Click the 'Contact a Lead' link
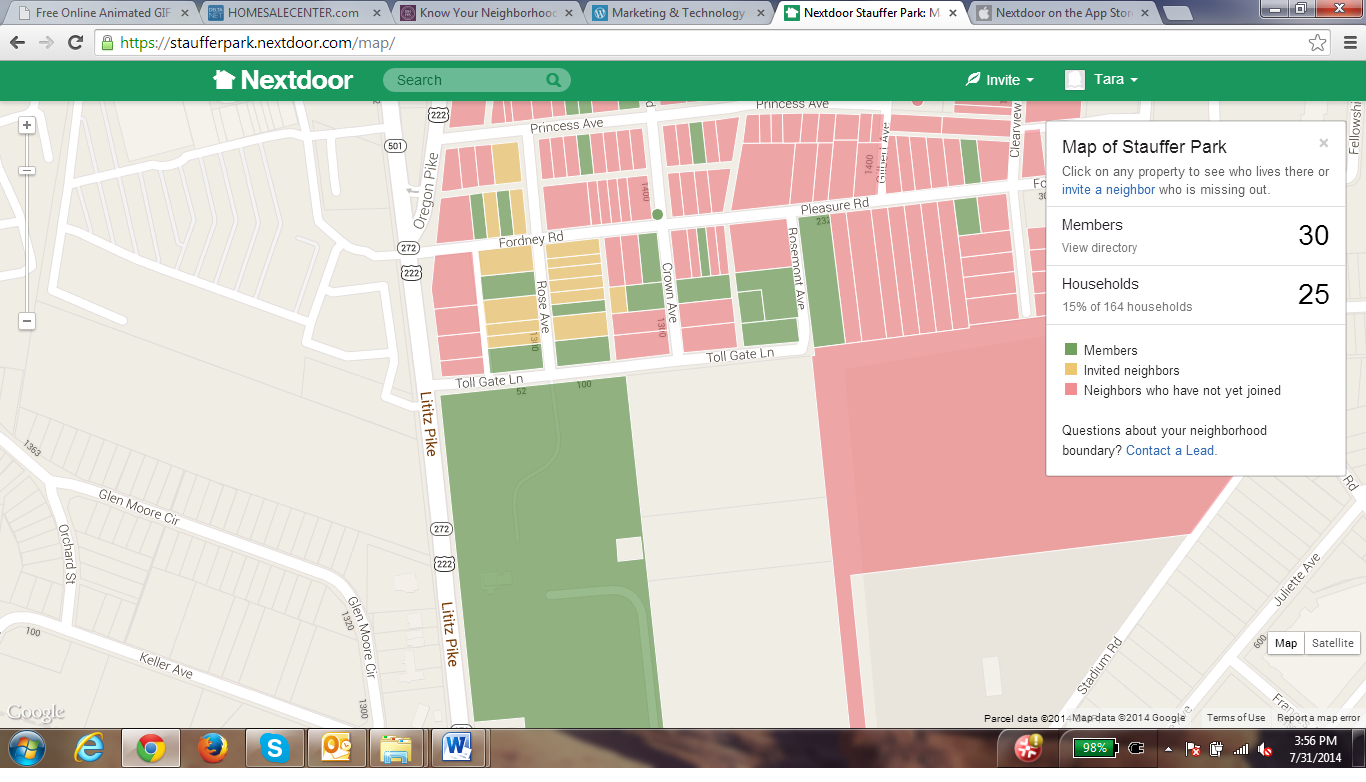Image resolution: width=1366 pixels, height=782 pixels. (x=1170, y=451)
